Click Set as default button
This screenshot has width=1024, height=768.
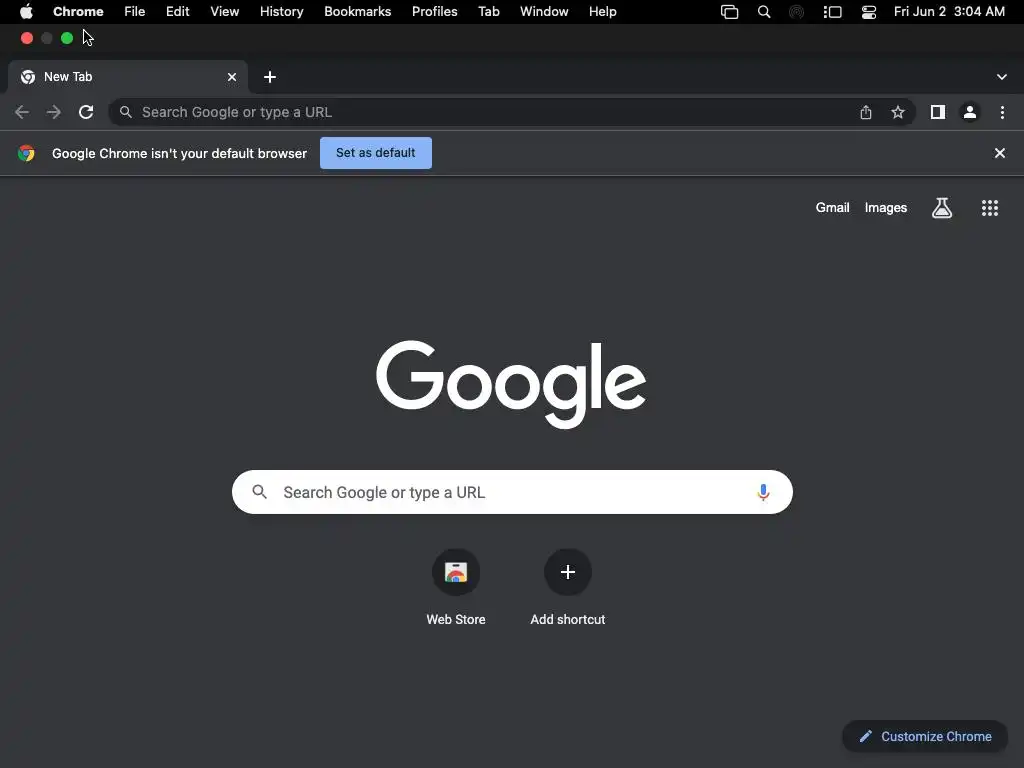(x=376, y=153)
